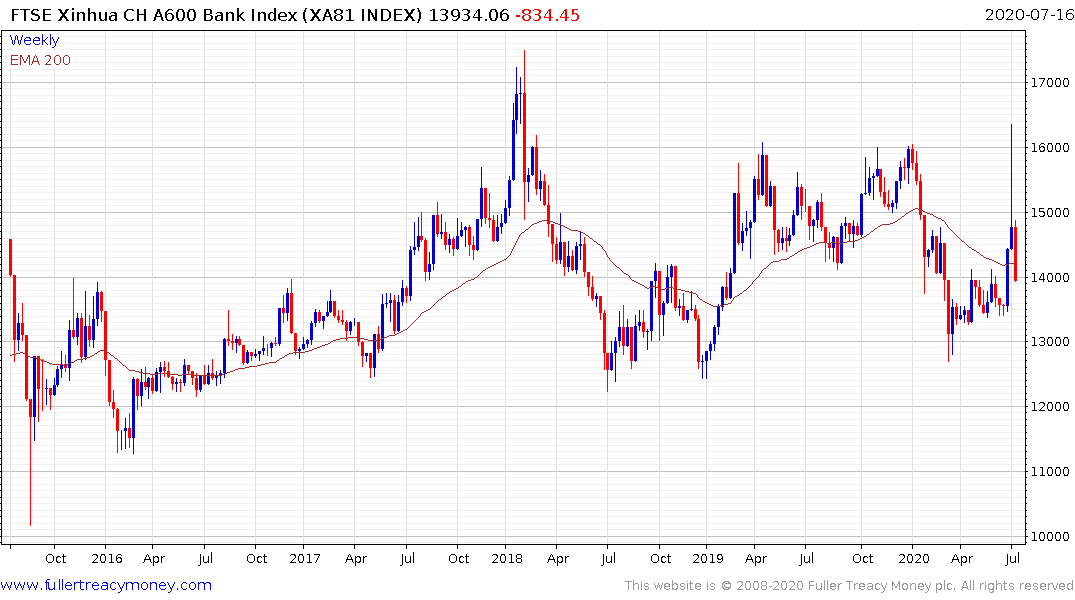Click the 2018 year label on time axis
Screen dimensions: 1075x600
(507, 558)
